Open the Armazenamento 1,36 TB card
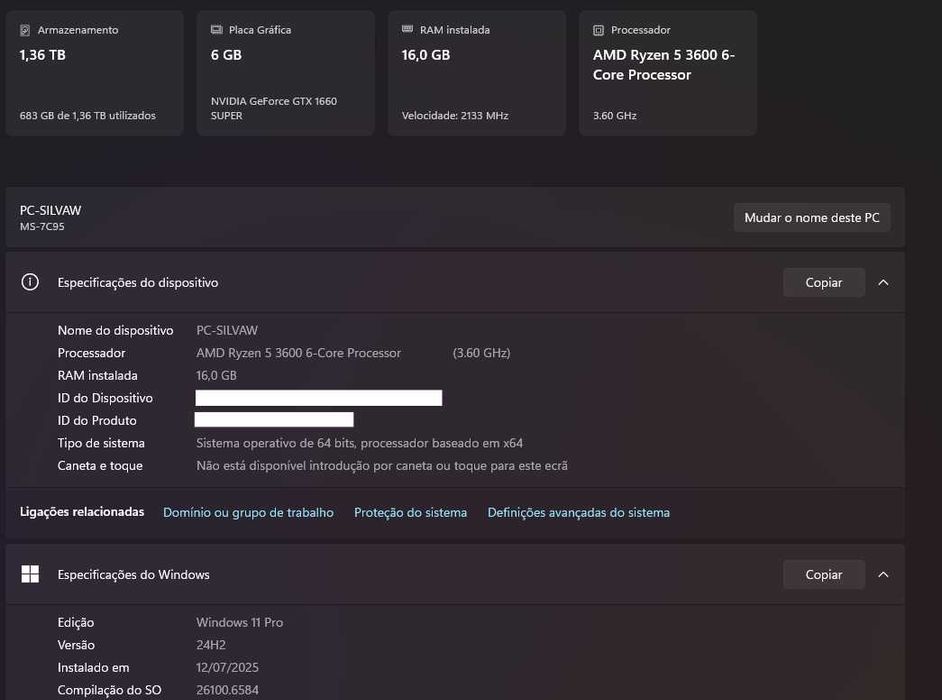The image size is (942, 700). pyautogui.click(x=94, y=73)
